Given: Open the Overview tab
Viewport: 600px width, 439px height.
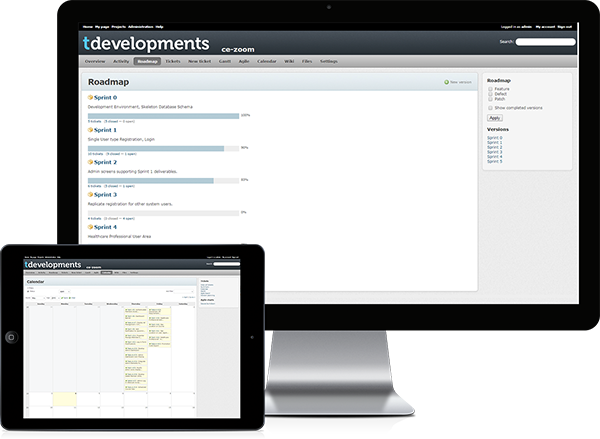Looking at the screenshot, I should pyautogui.click(x=95, y=61).
